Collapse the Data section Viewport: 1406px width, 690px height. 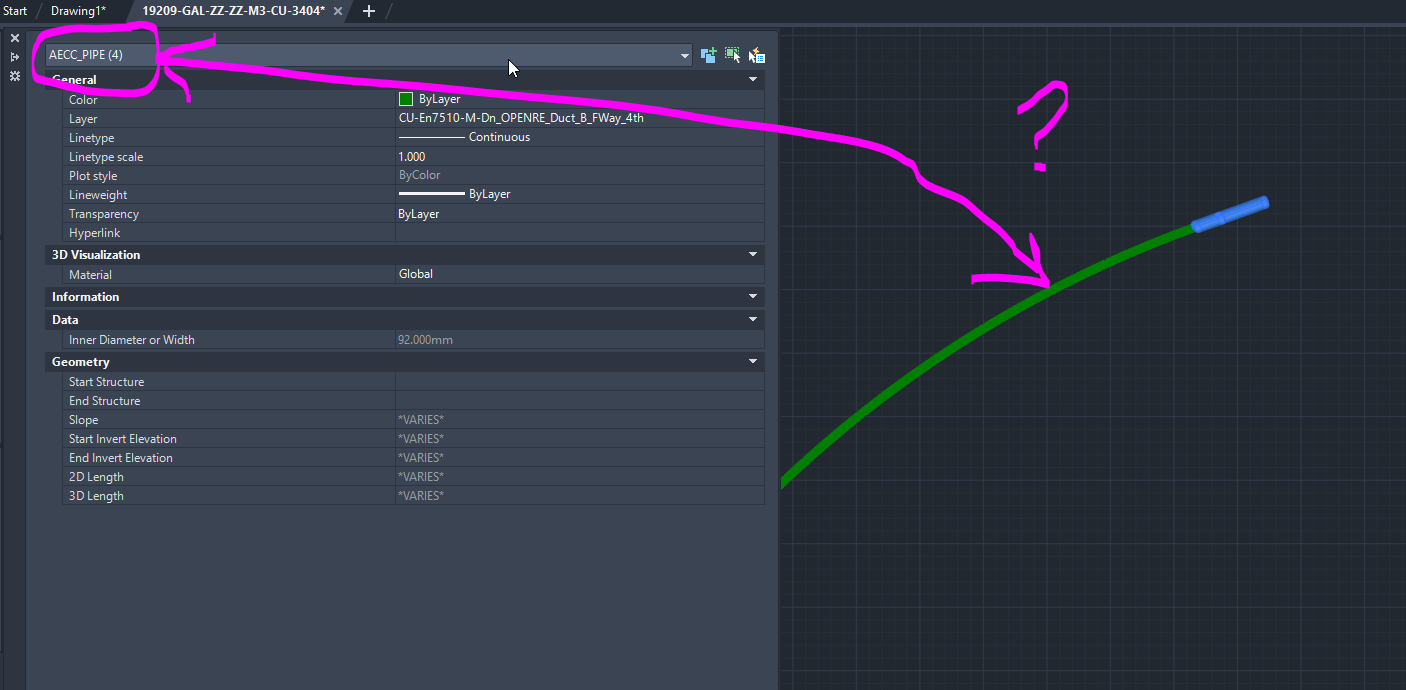(x=752, y=319)
